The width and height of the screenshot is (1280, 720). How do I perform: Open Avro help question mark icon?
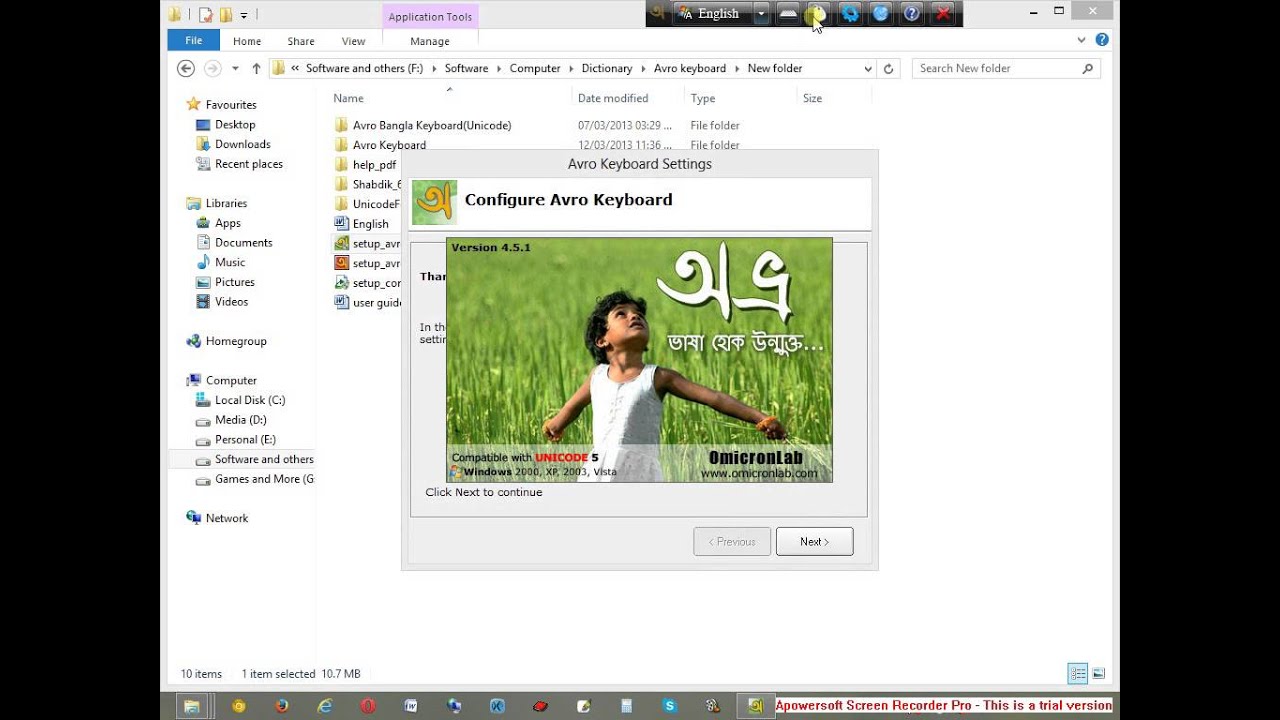point(911,14)
